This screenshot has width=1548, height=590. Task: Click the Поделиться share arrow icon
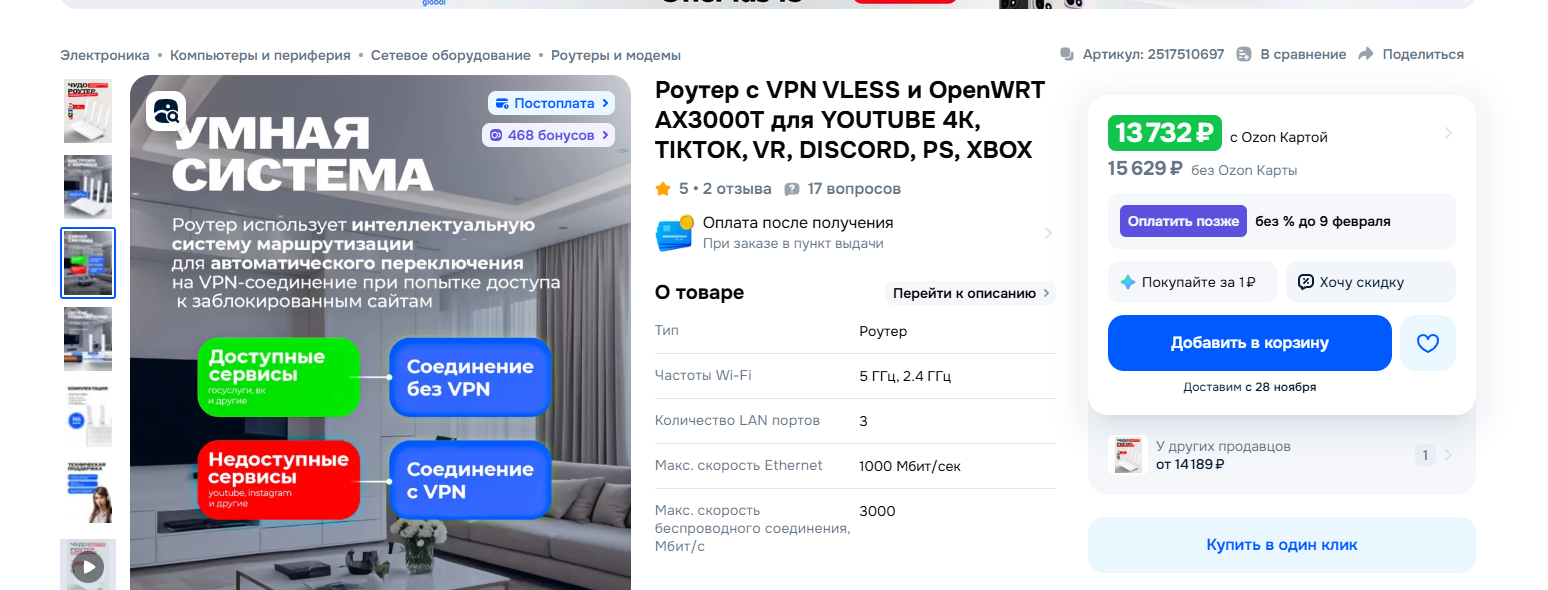[1366, 54]
